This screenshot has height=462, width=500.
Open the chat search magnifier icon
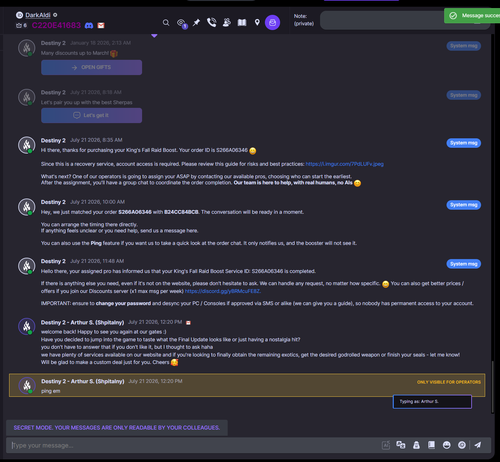click(166, 23)
